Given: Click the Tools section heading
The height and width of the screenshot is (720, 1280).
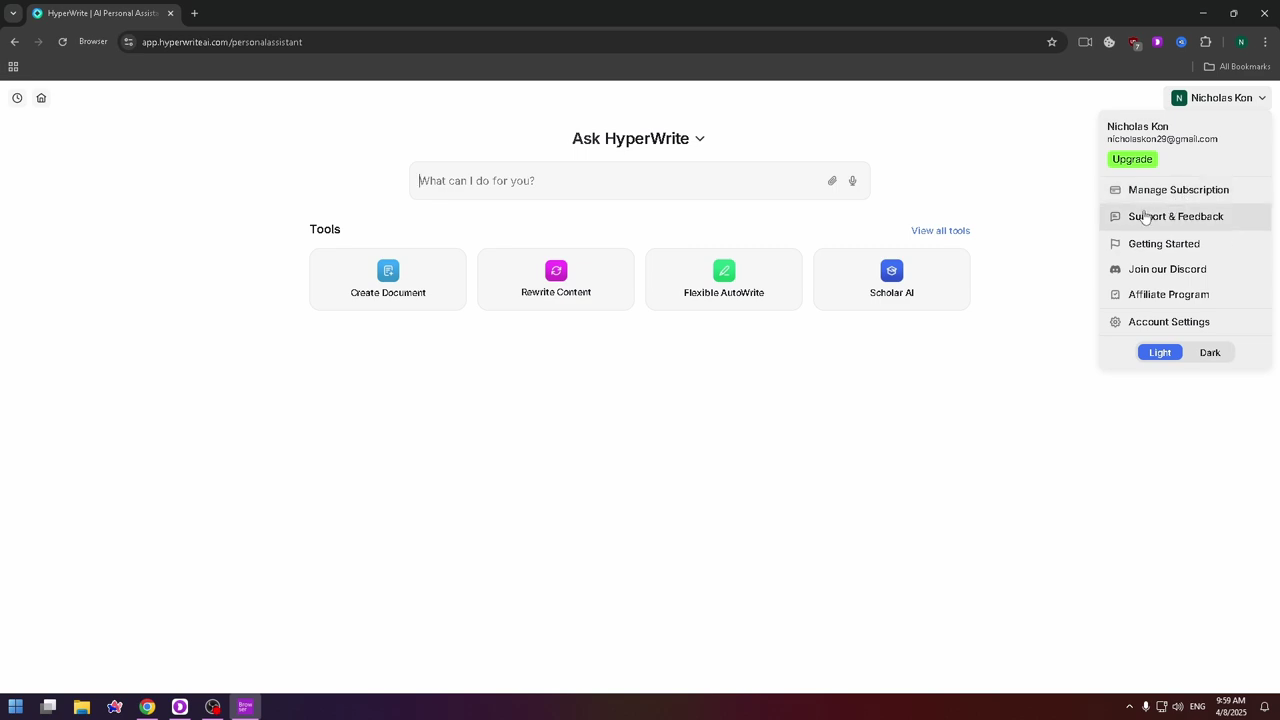Looking at the screenshot, I should click(325, 229).
